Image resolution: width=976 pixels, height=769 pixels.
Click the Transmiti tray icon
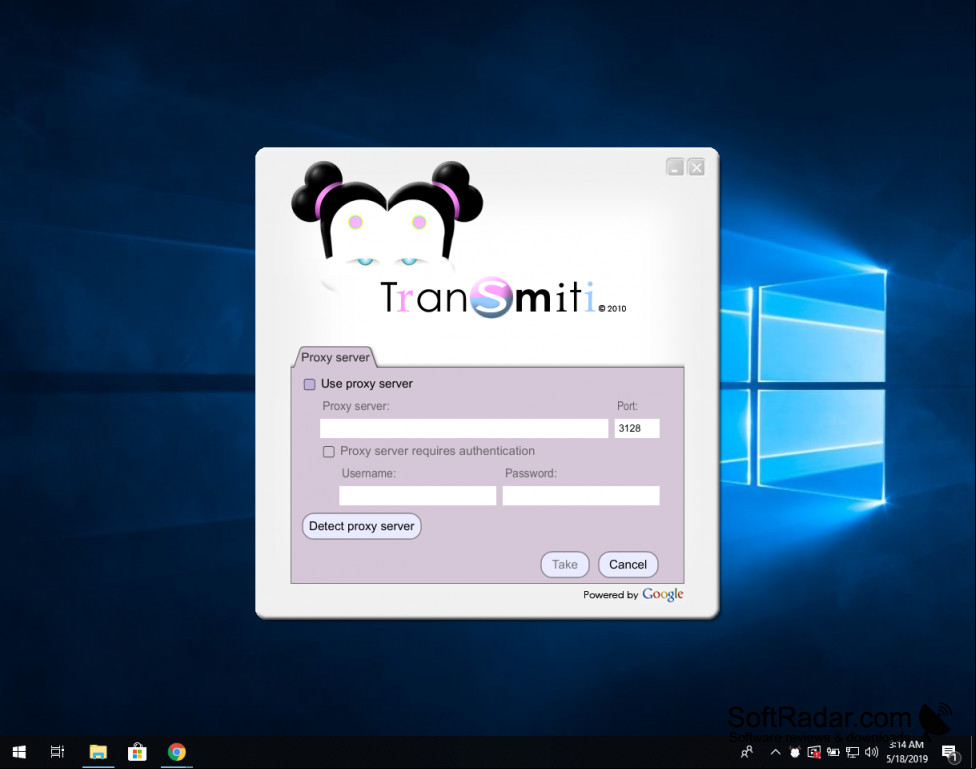pos(795,752)
